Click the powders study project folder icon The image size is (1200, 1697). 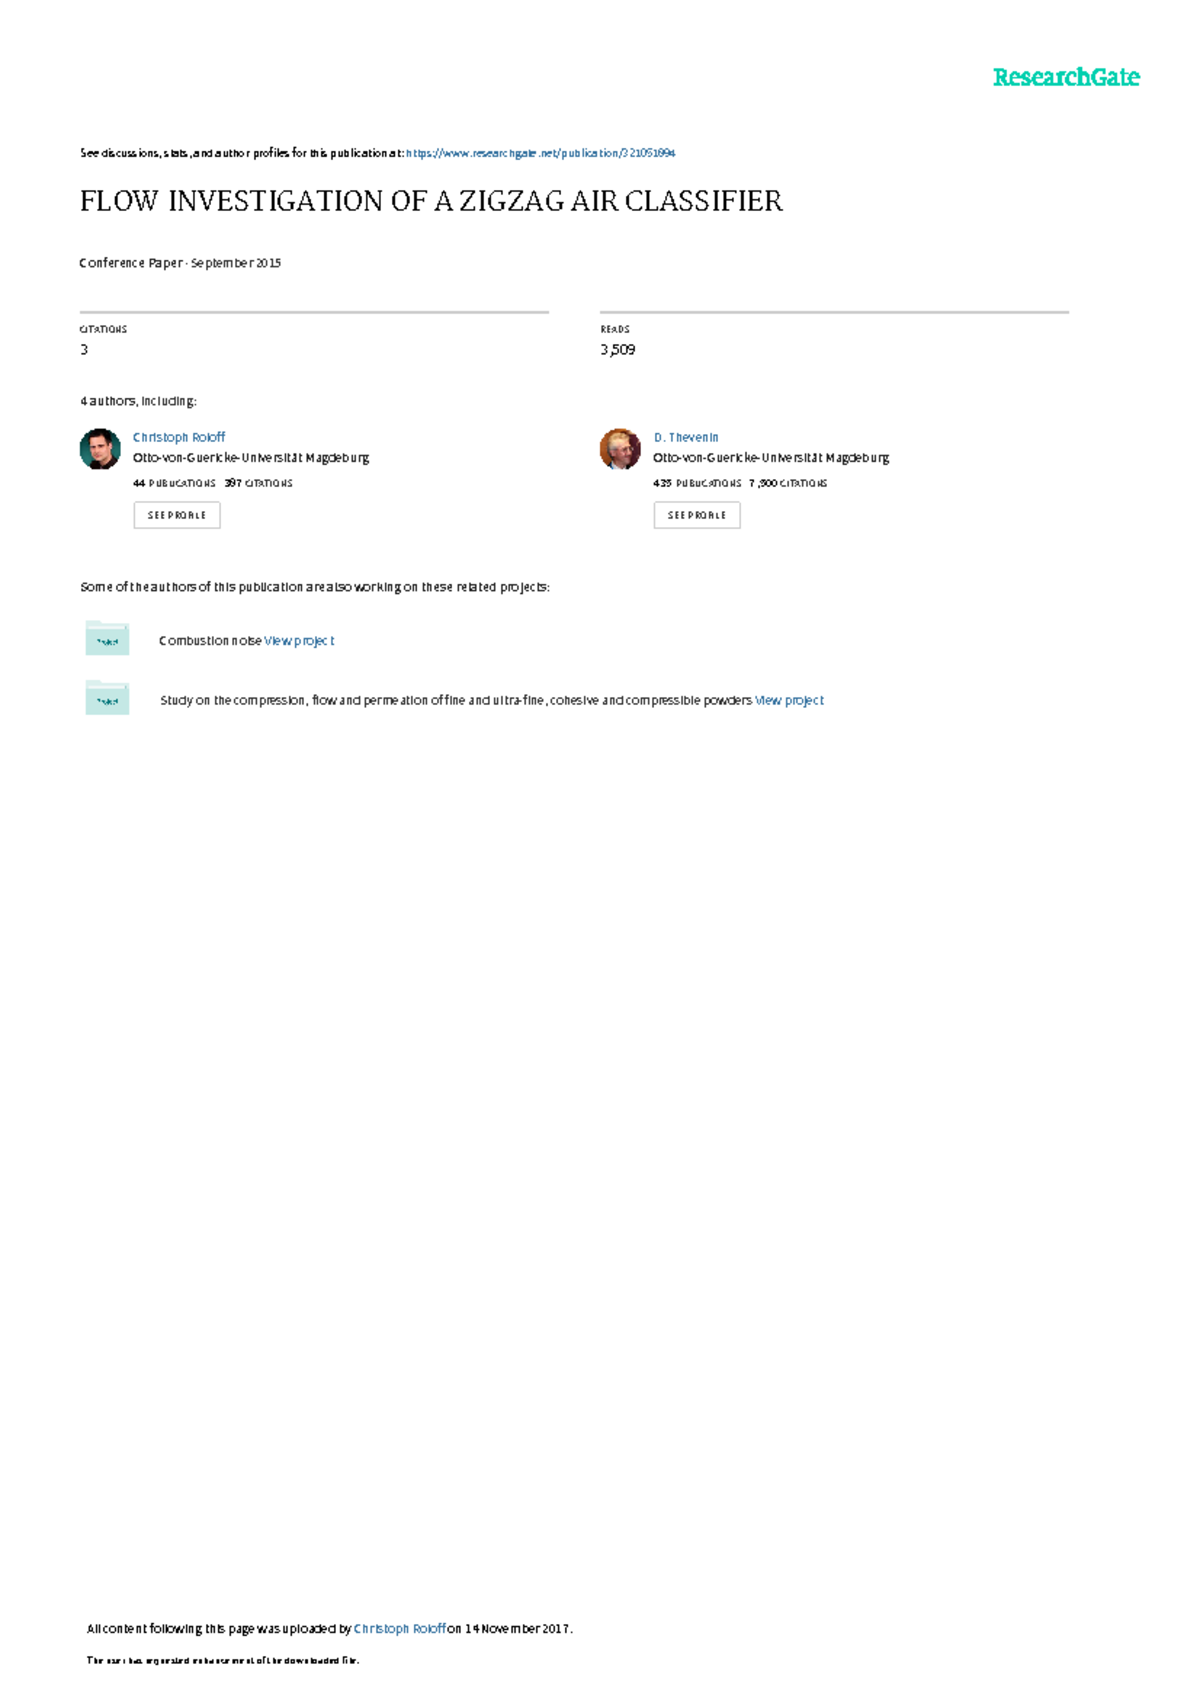(107, 698)
